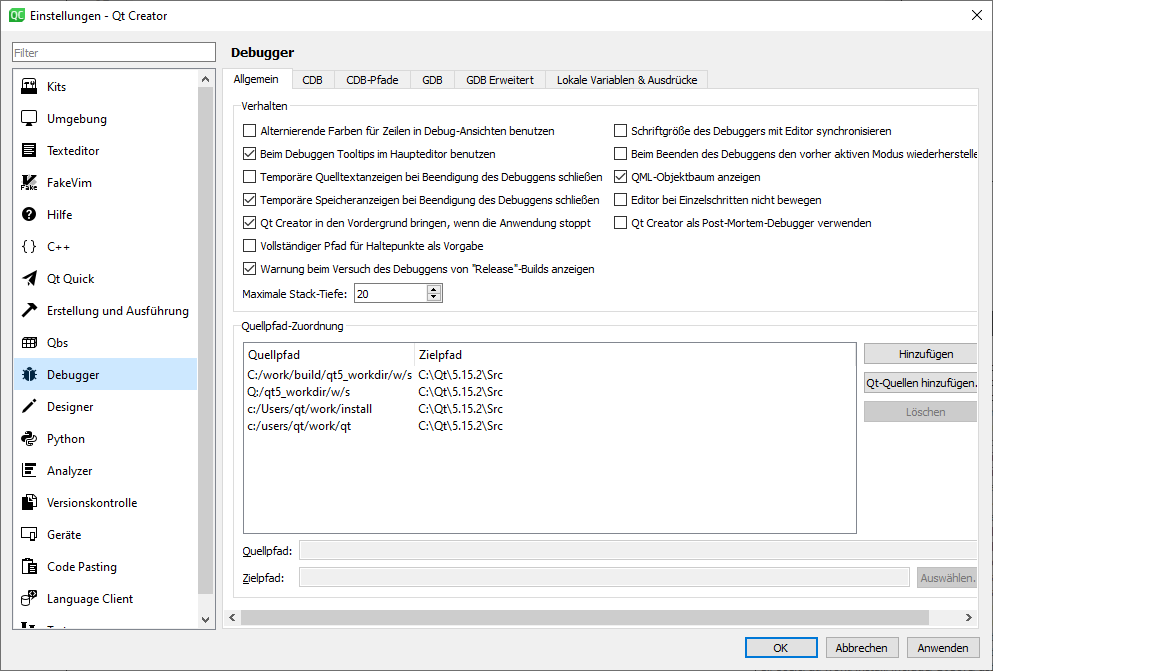The image size is (1149, 671).
Task: Select the Q:/qt5_workdir/w/s mapping row
Action: [x=550, y=392]
